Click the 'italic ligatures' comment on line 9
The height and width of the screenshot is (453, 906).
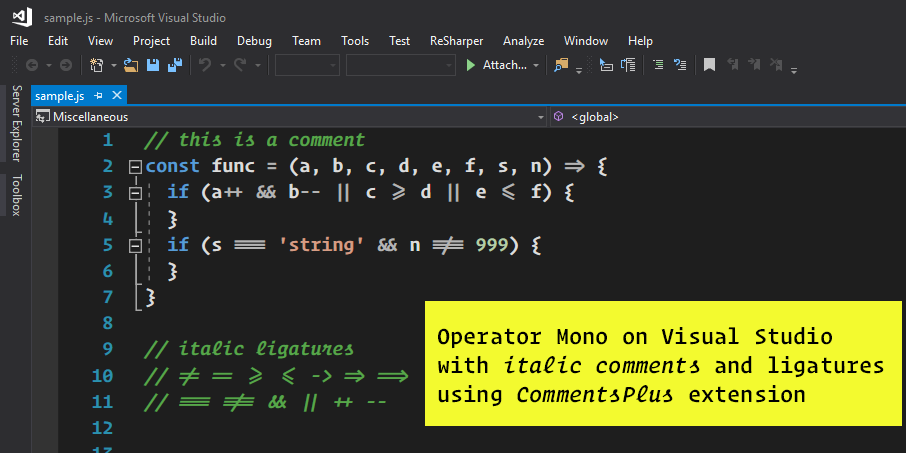coord(248,350)
